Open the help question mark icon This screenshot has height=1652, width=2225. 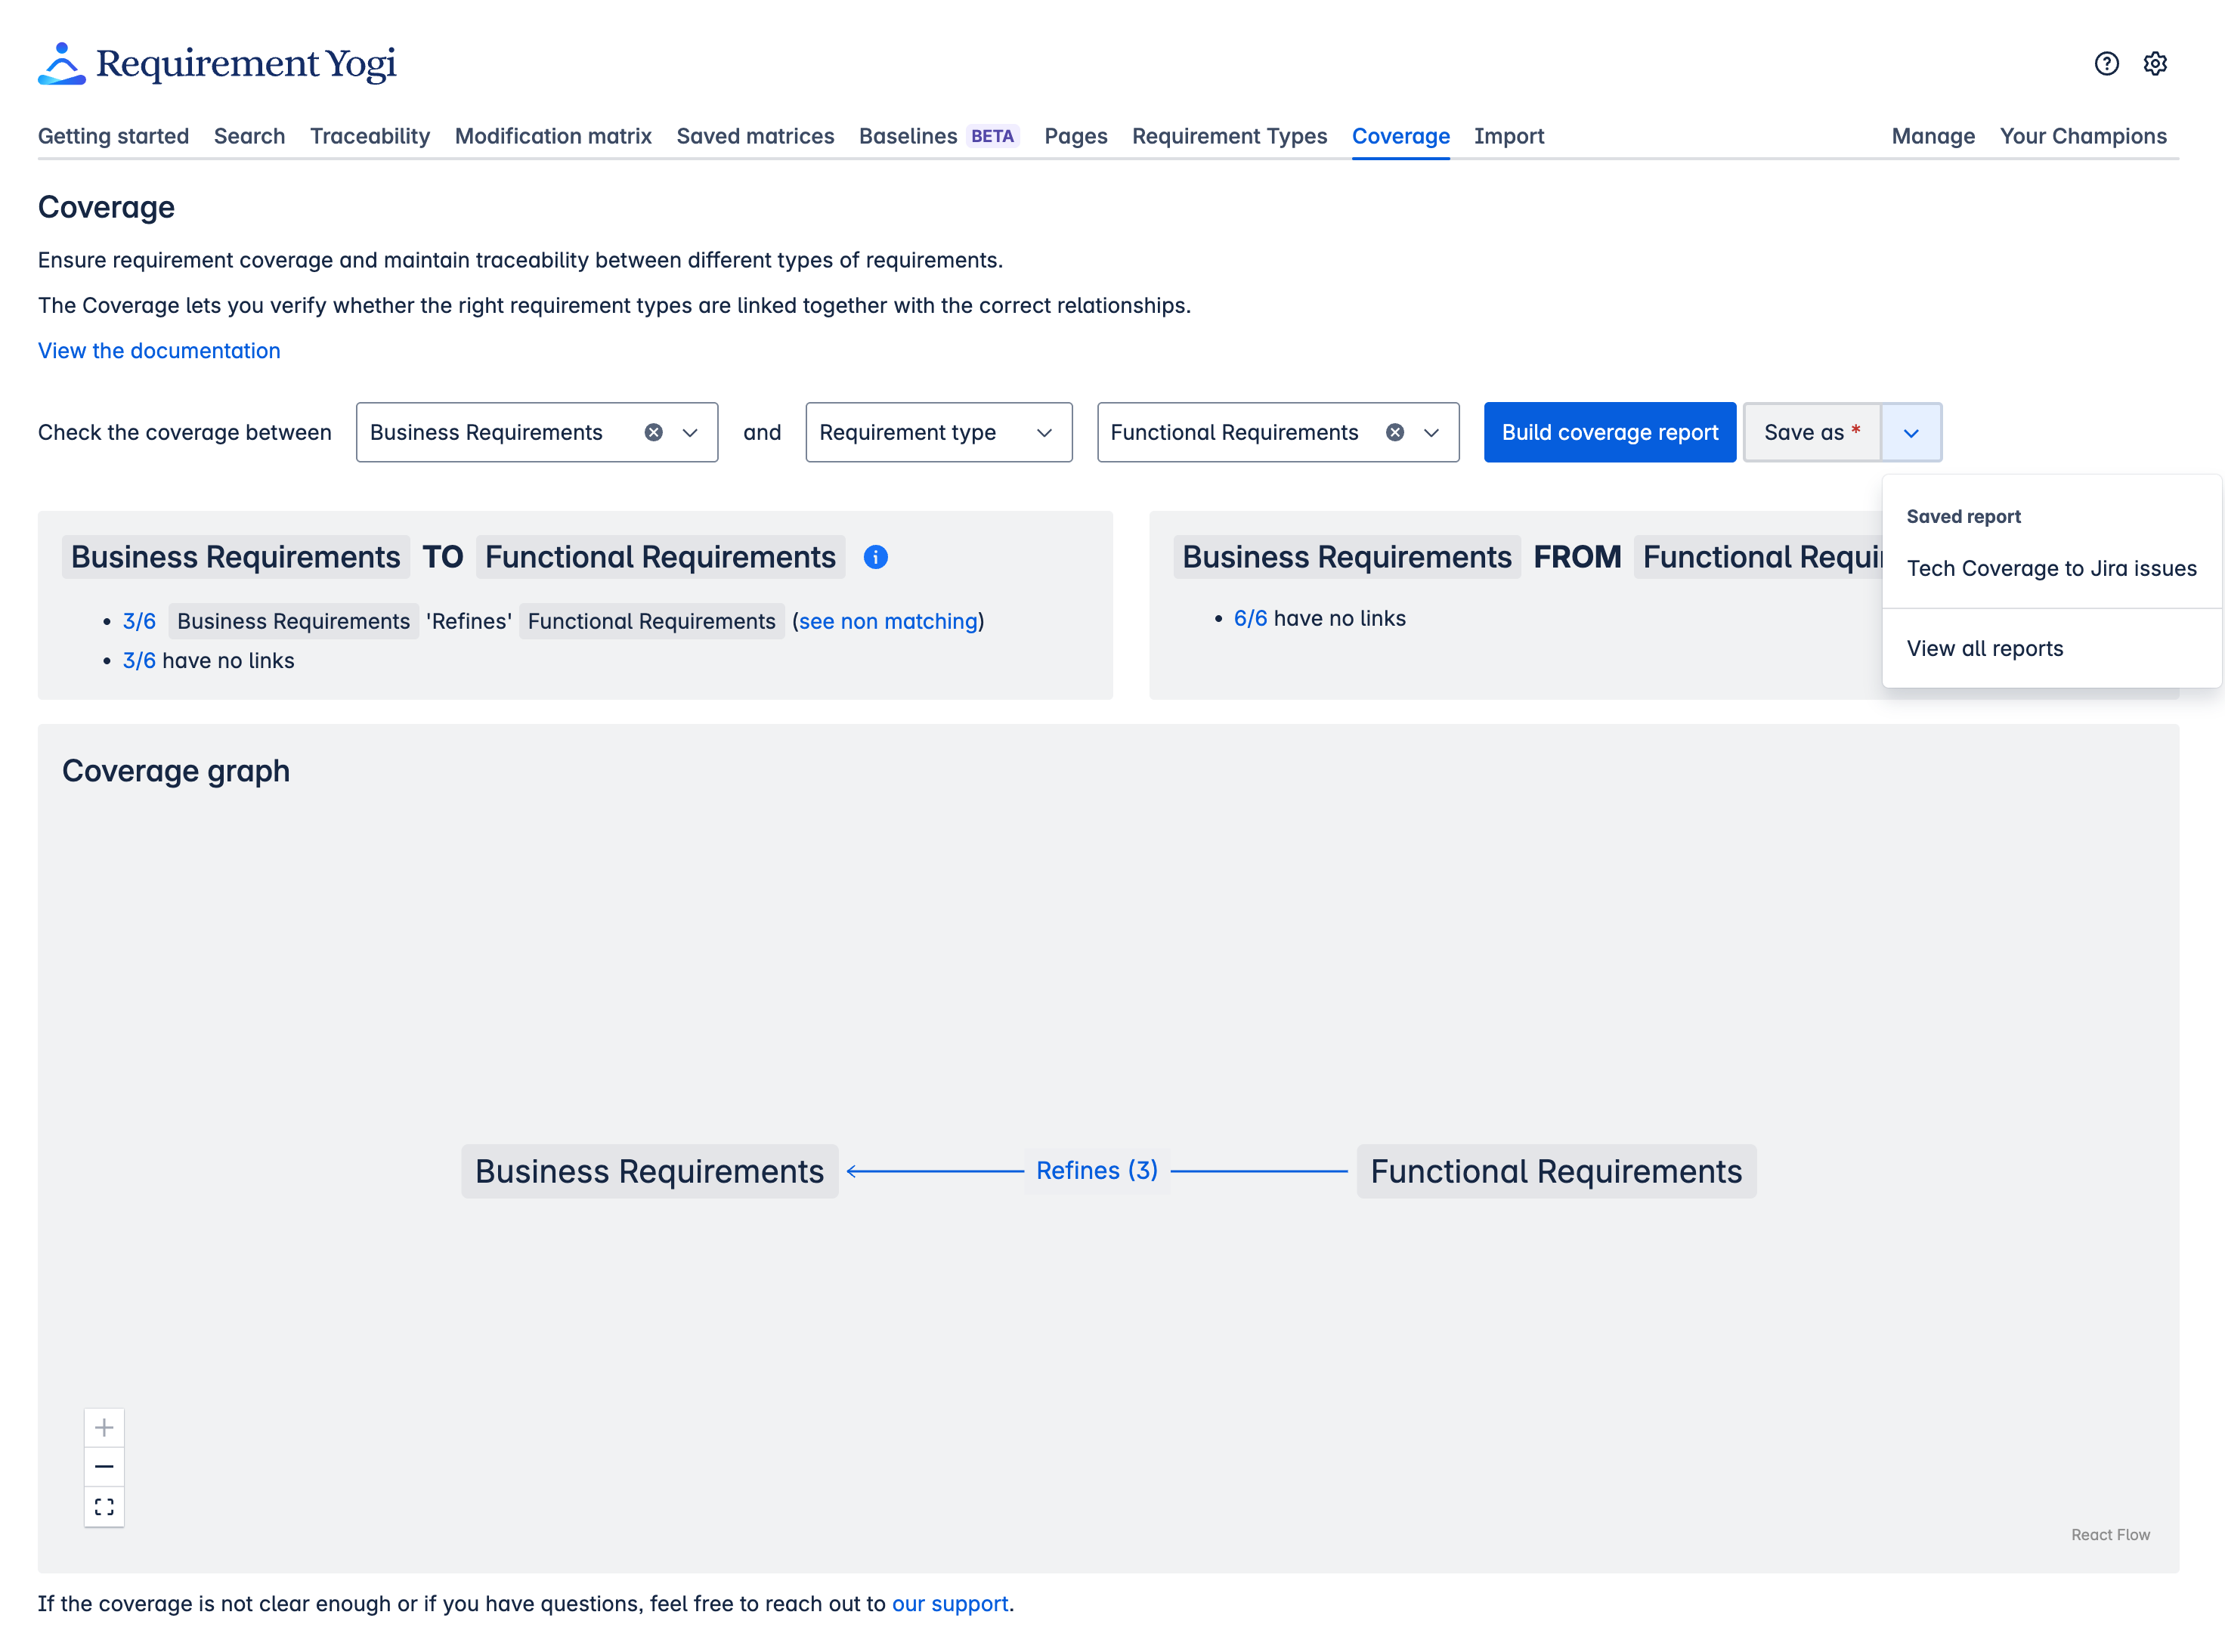[2106, 64]
